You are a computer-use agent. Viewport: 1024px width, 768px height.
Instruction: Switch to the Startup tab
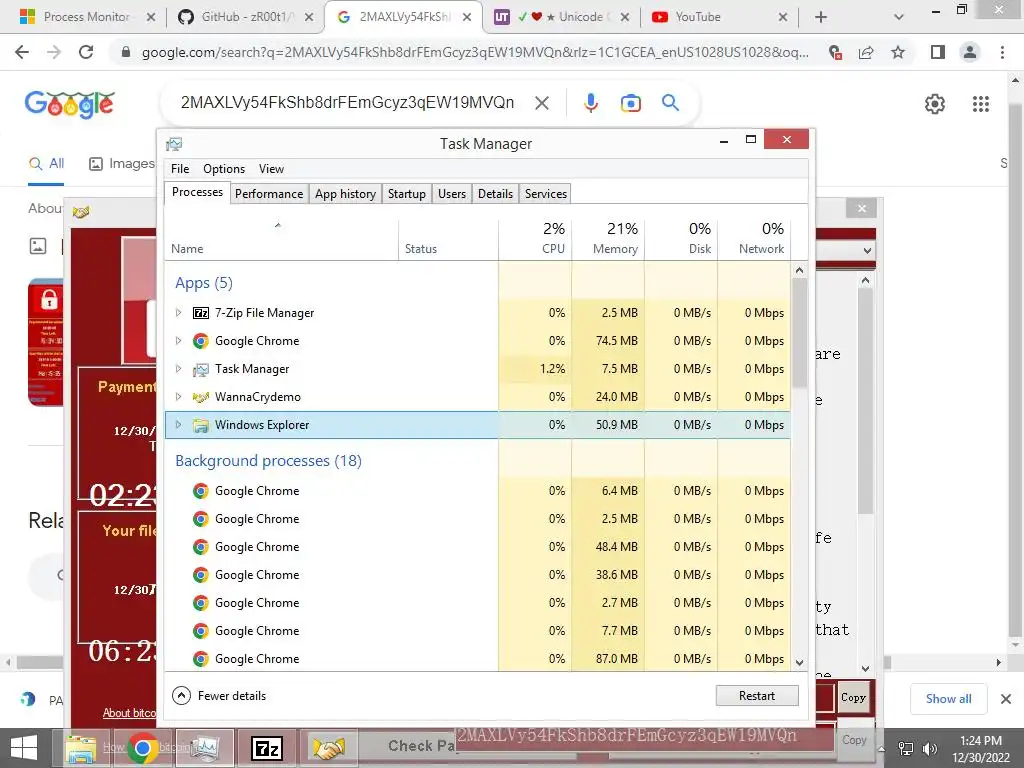[x=406, y=194]
